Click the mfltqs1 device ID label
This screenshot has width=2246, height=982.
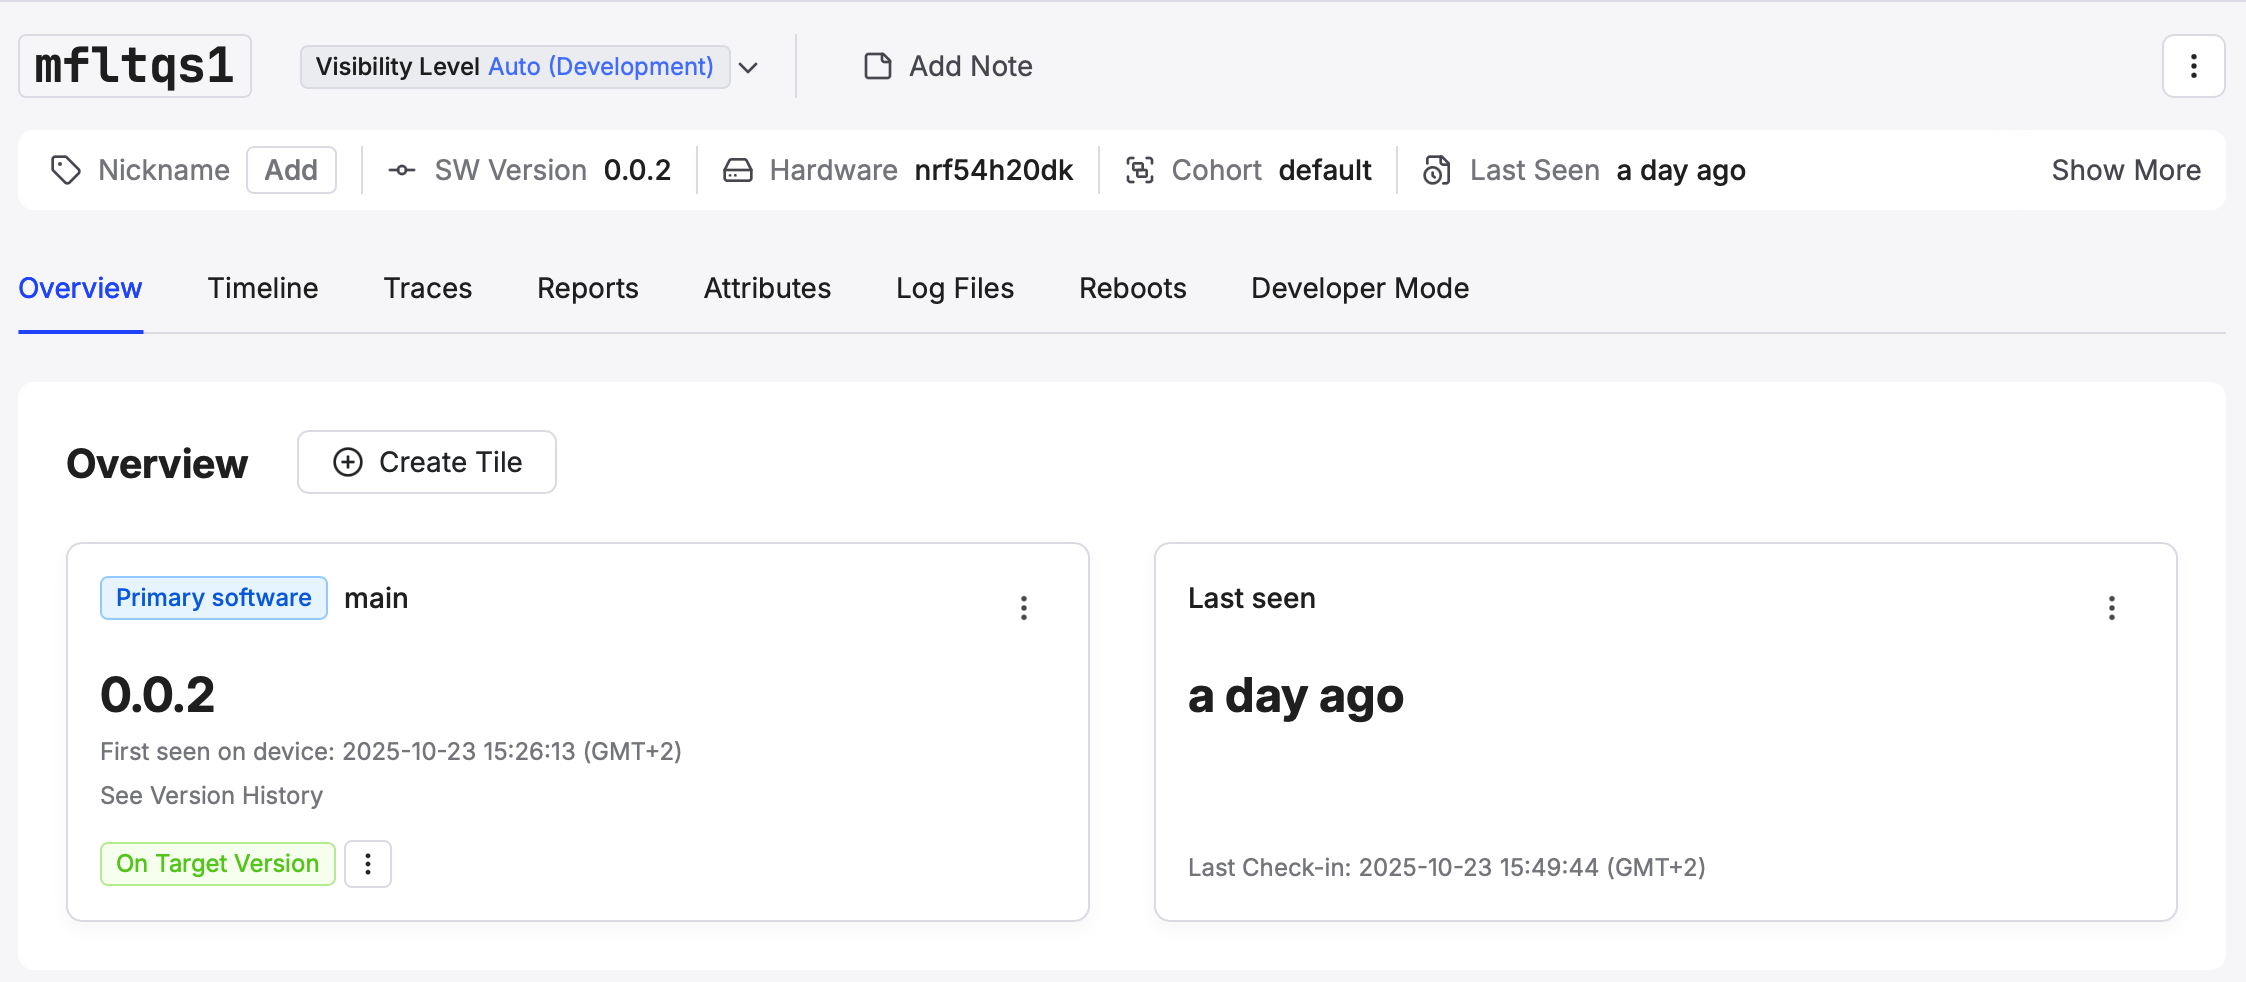click(x=135, y=66)
